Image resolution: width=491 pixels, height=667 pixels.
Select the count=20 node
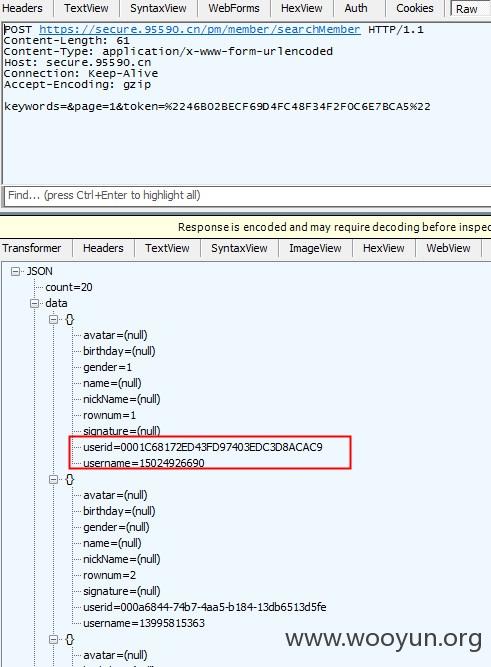tap(69, 288)
